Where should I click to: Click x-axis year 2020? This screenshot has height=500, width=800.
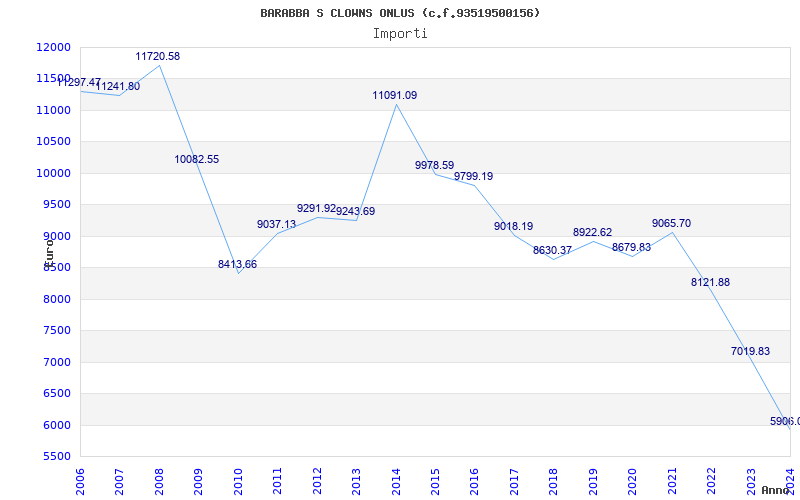(633, 481)
